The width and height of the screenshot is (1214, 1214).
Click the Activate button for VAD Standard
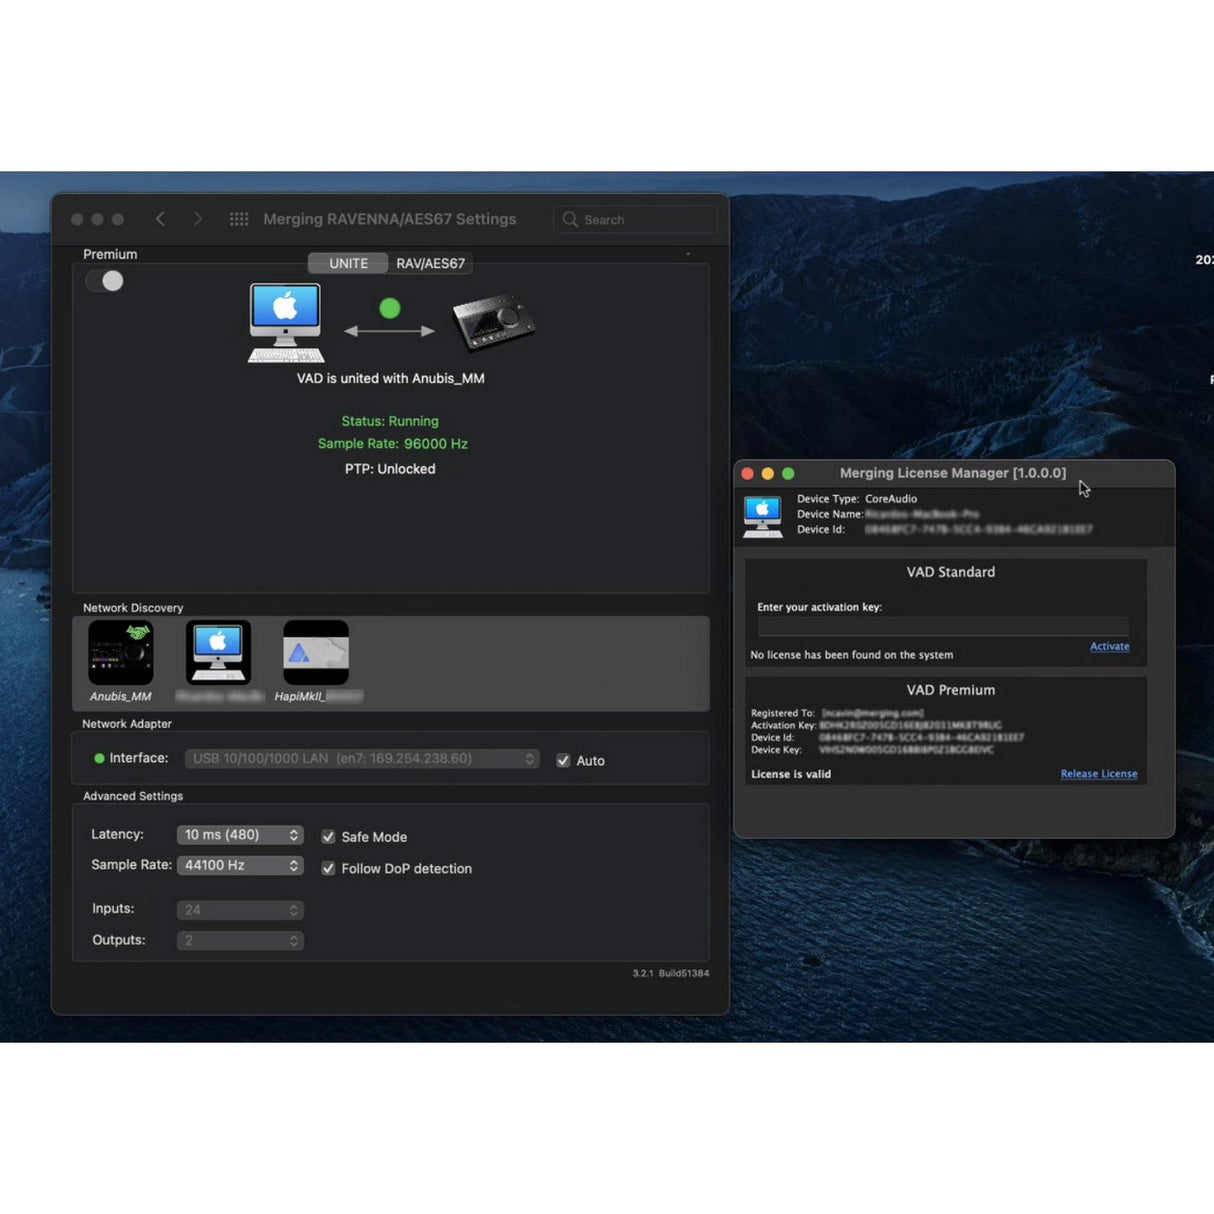pyautogui.click(x=1109, y=646)
